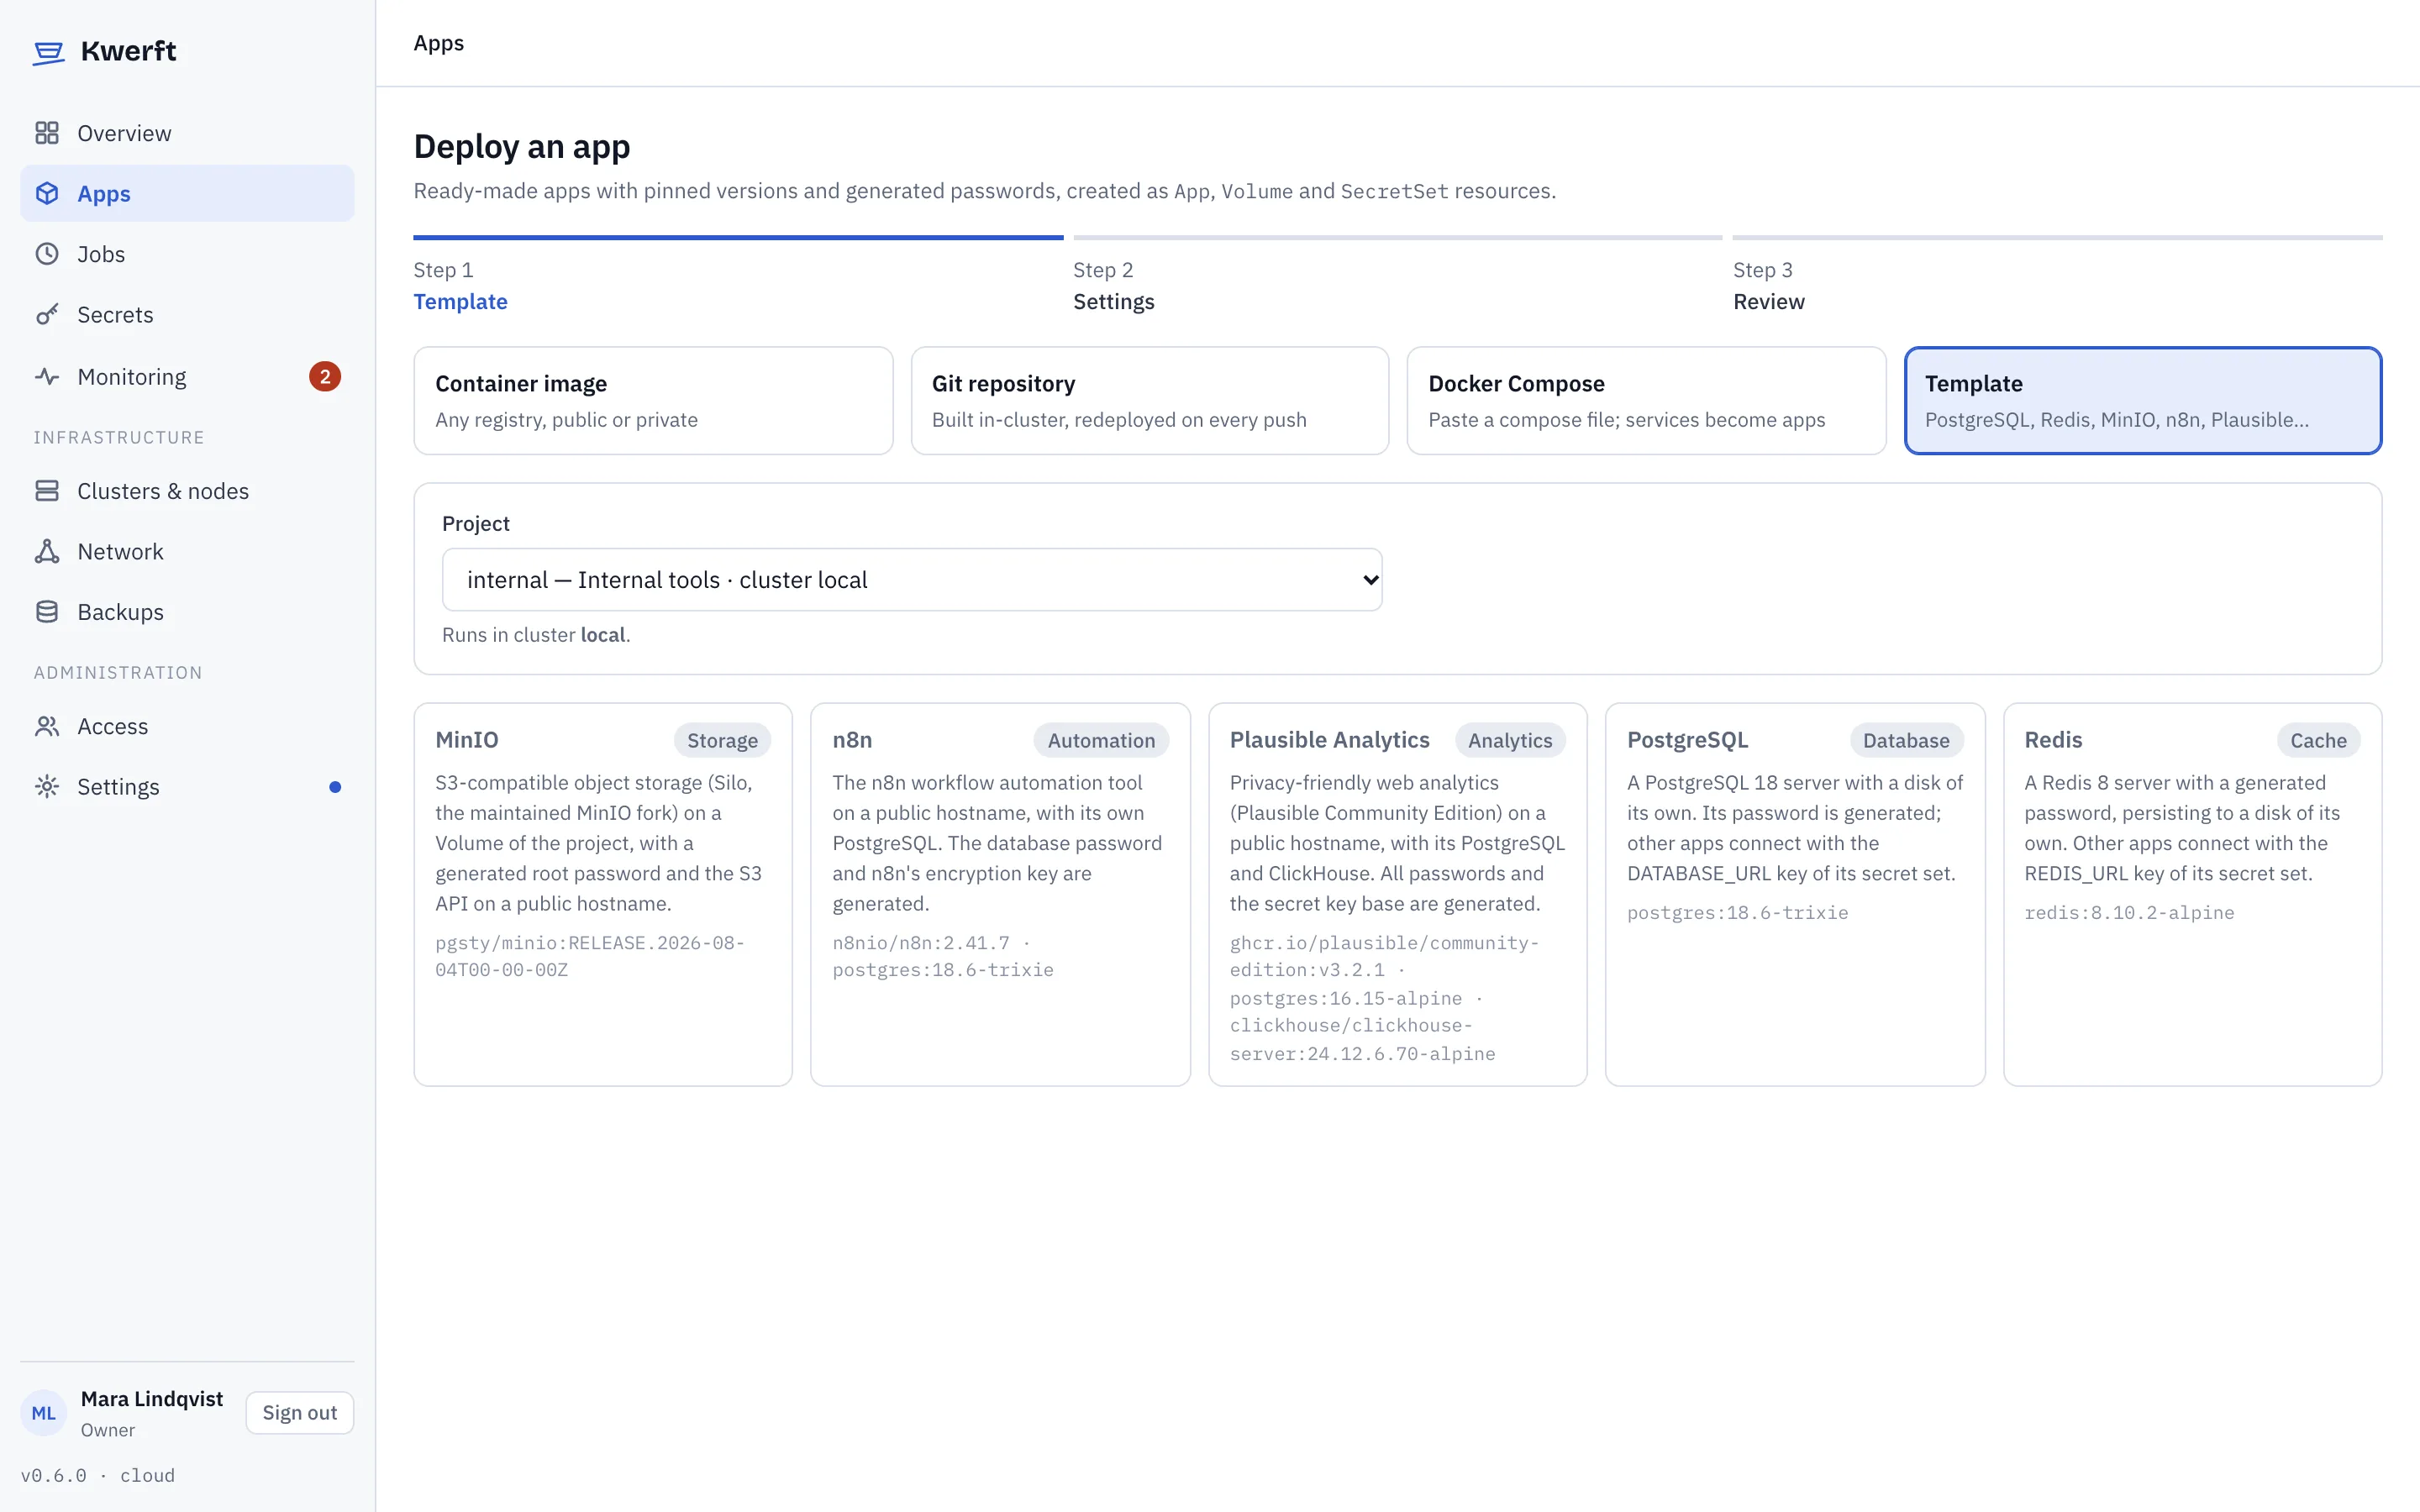The height and width of the screenshot is (1512, 2420).
Task: Click the Clusters & nodes server icon
Action: pos(47,491)
